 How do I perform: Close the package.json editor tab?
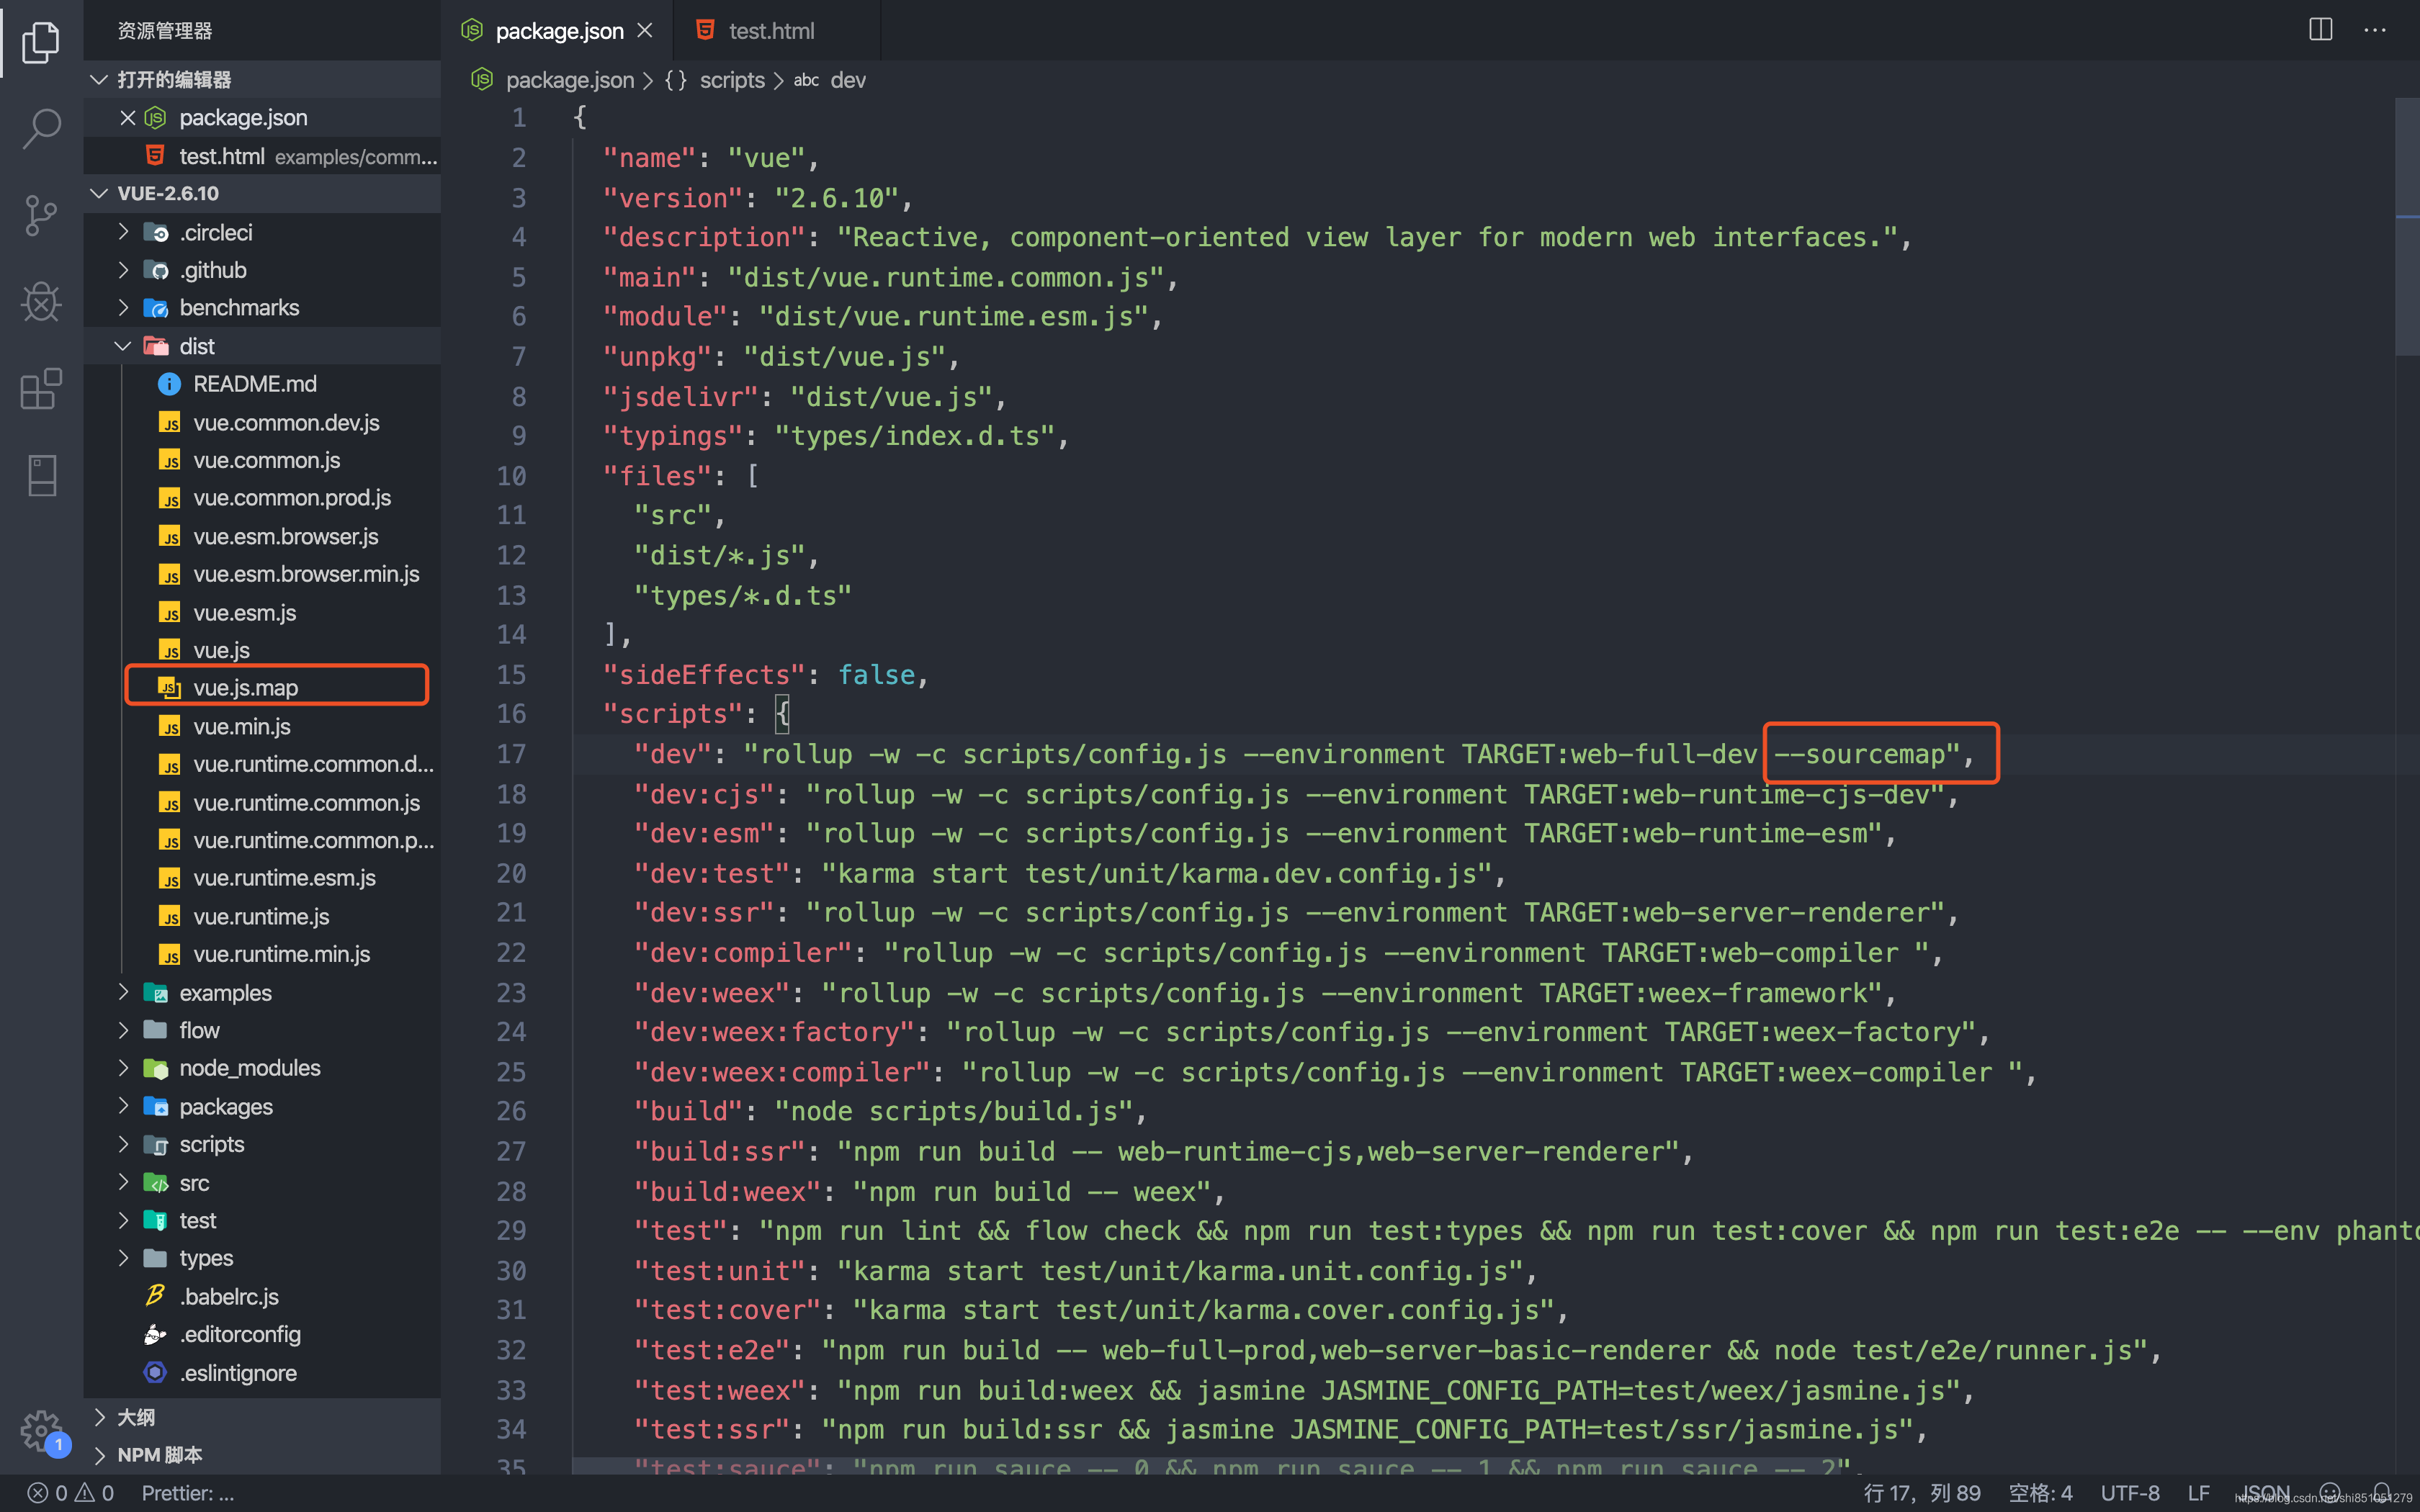(x=645, y=30)
